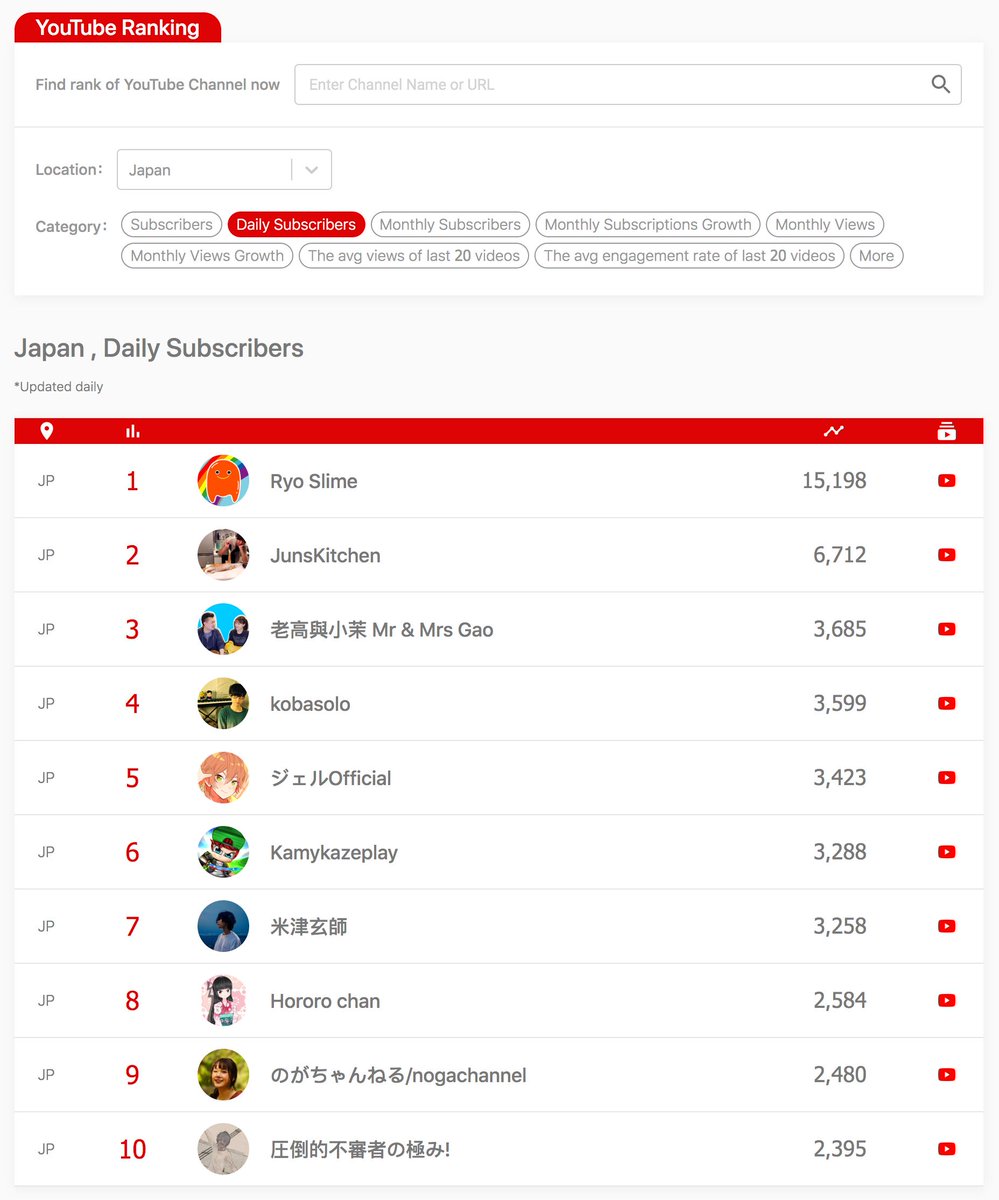Click the 3,288 daily subscribers value

tap(840, 852)
